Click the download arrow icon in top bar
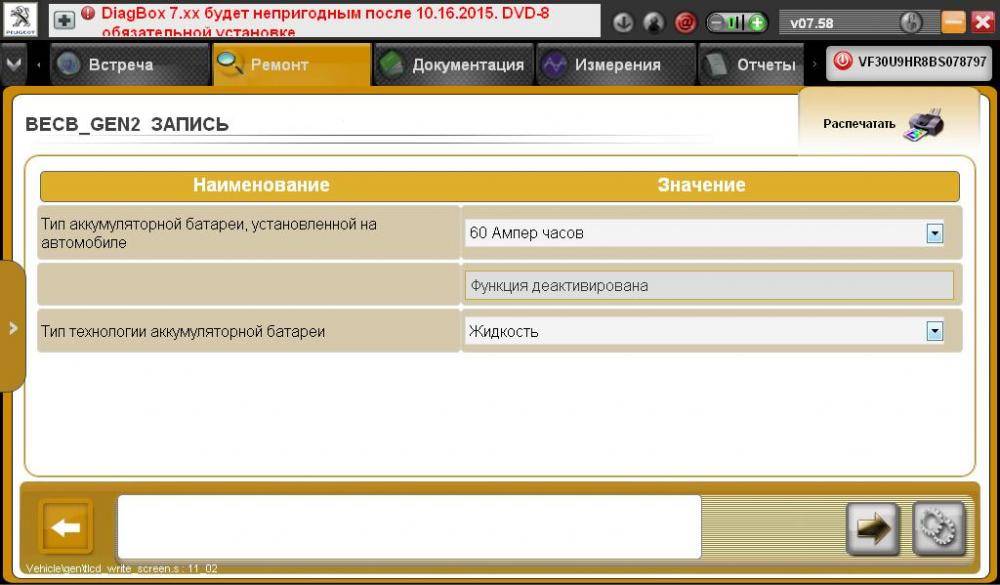Viewport: 1000px width, 585px height. [x=623, y=22]
